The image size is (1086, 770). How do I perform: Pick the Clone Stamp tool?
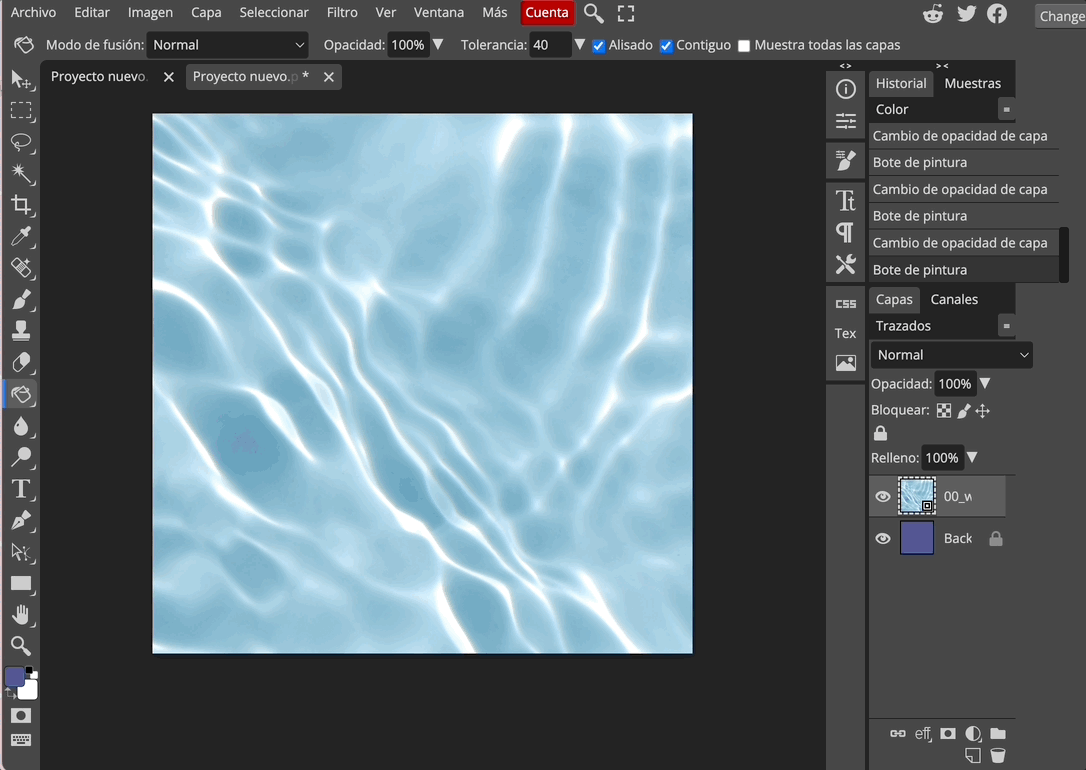(20, 331)
